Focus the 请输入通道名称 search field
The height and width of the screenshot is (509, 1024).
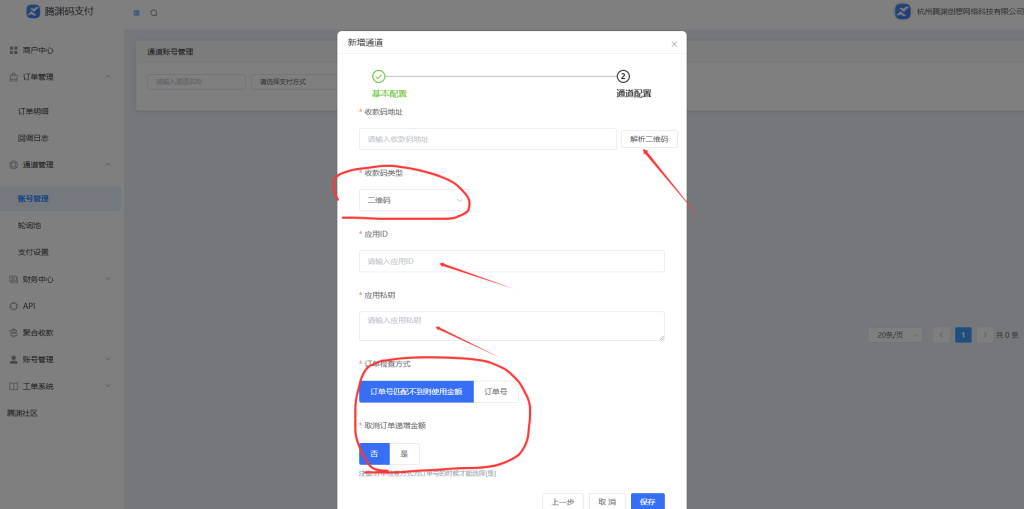(197, 82)
